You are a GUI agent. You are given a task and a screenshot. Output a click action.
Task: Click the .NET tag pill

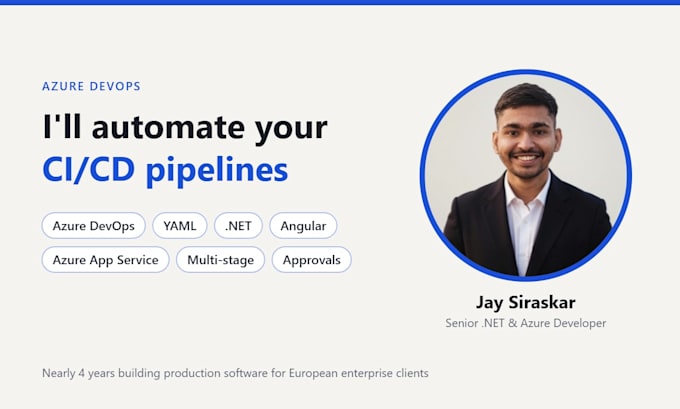tap(238, 226)
